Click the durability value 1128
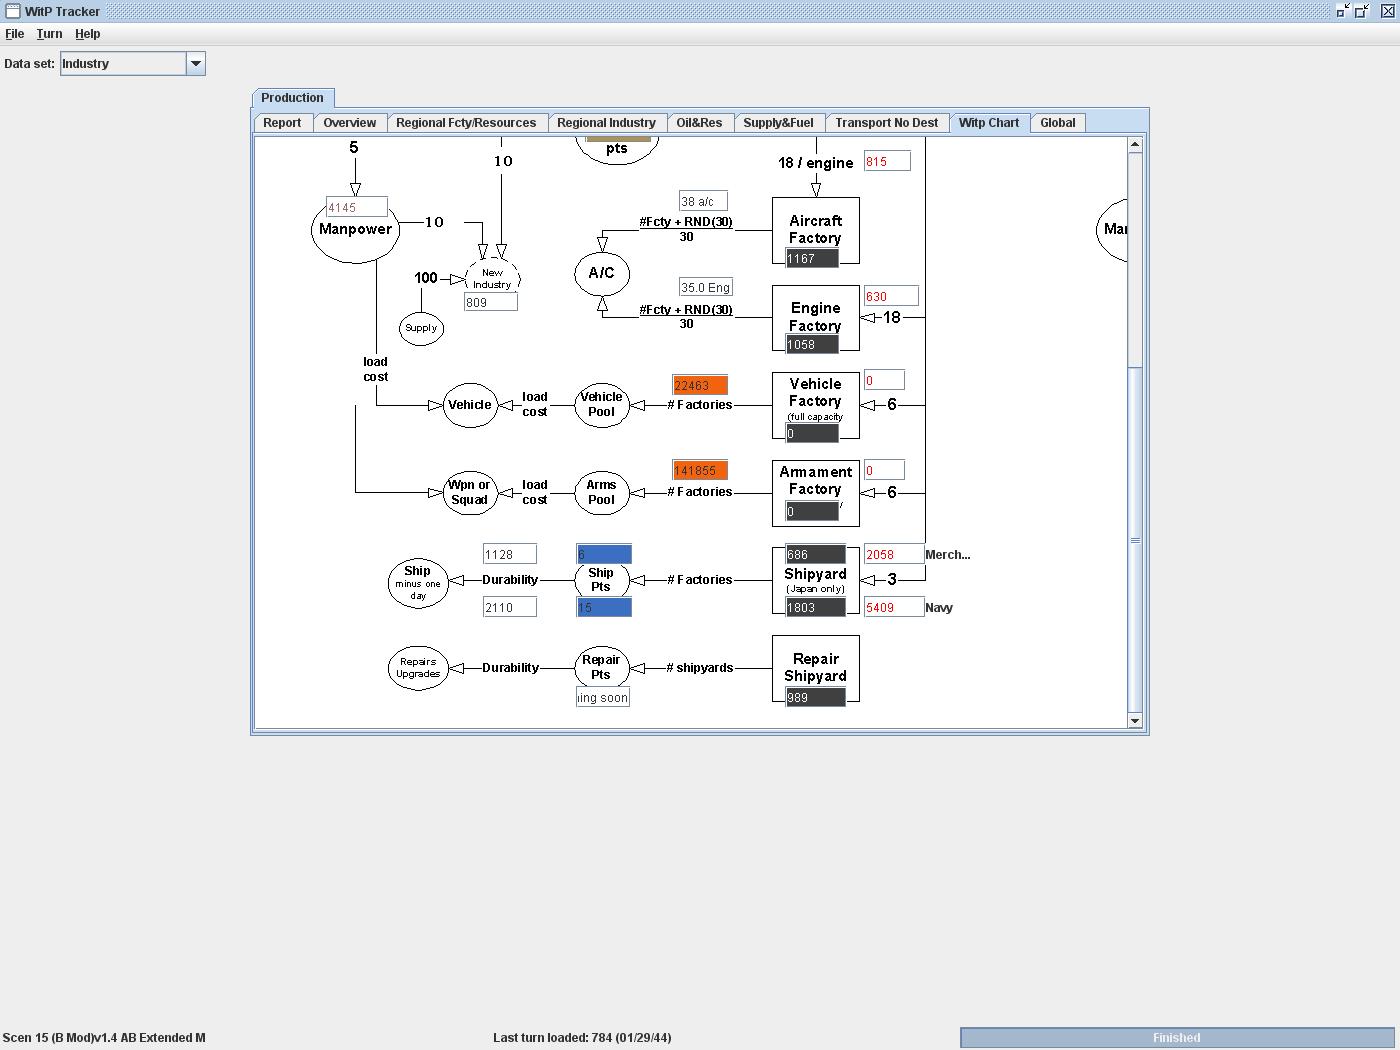This screenshot has height=1050, width=1400. point(510,554)
